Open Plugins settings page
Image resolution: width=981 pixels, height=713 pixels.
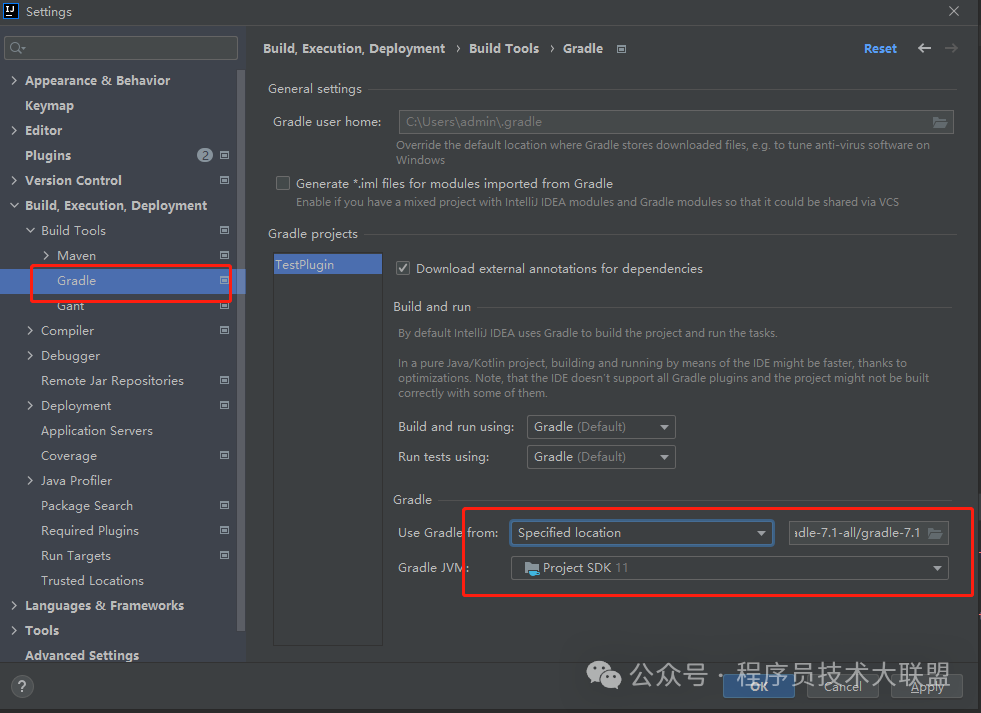tap(48, 155)
